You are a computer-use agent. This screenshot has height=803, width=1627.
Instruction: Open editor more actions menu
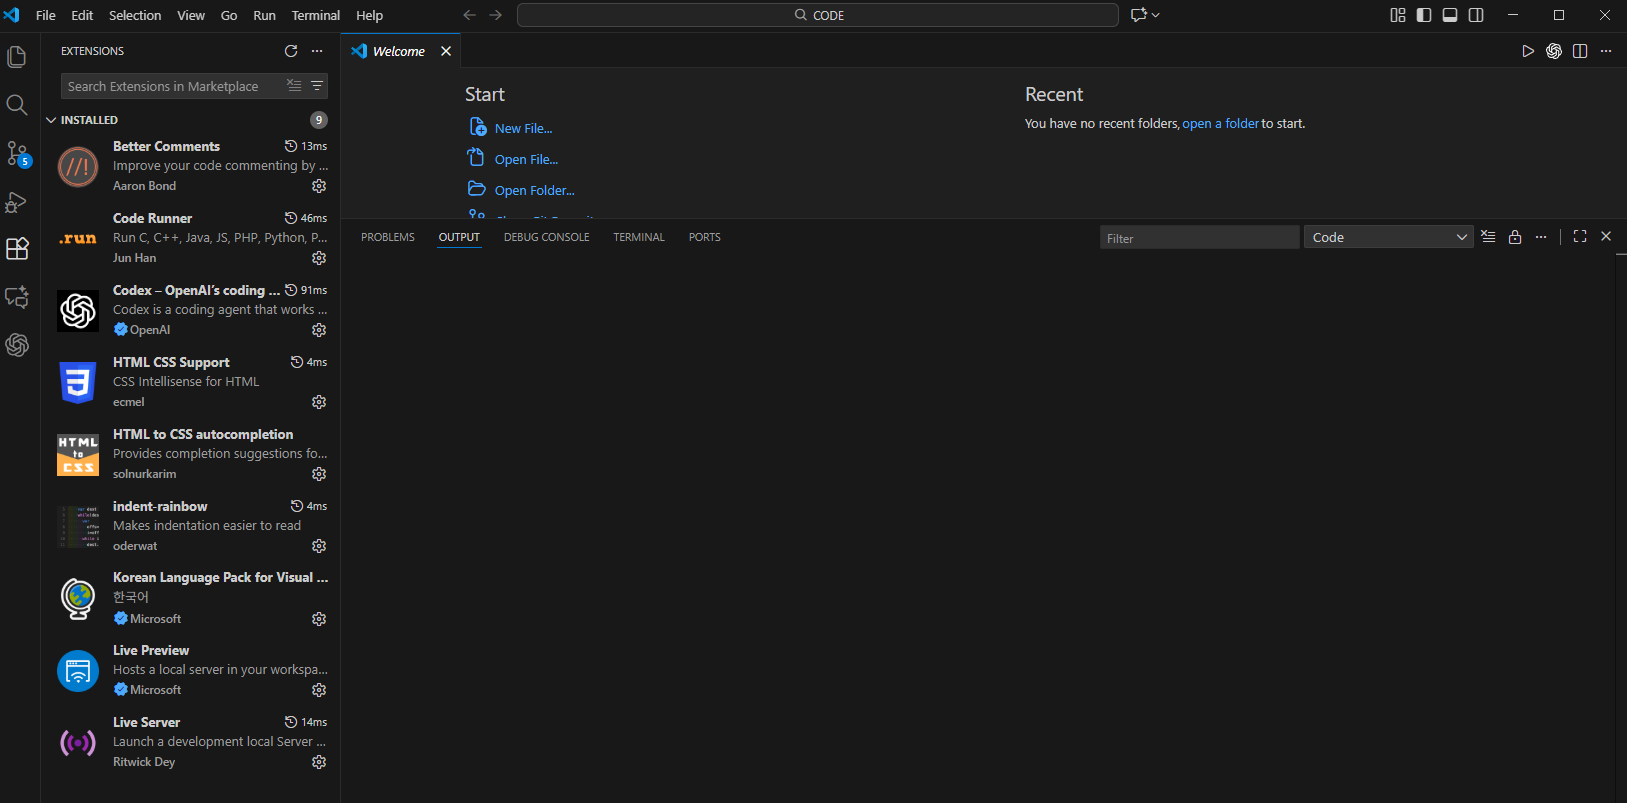1606,51
